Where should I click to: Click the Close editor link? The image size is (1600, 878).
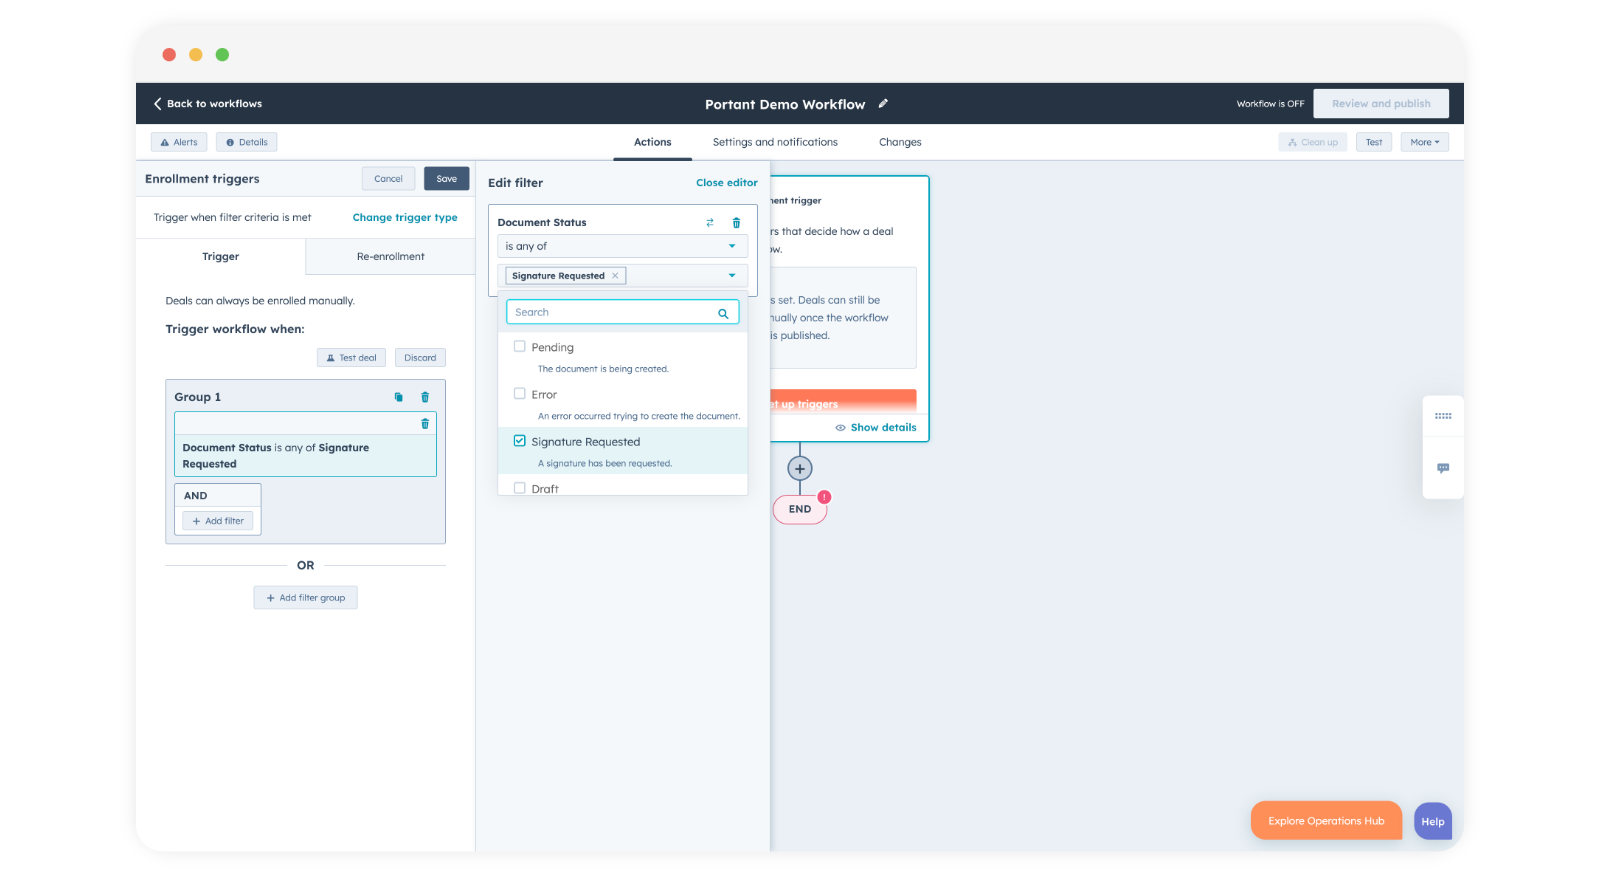(x=726, y=183)
